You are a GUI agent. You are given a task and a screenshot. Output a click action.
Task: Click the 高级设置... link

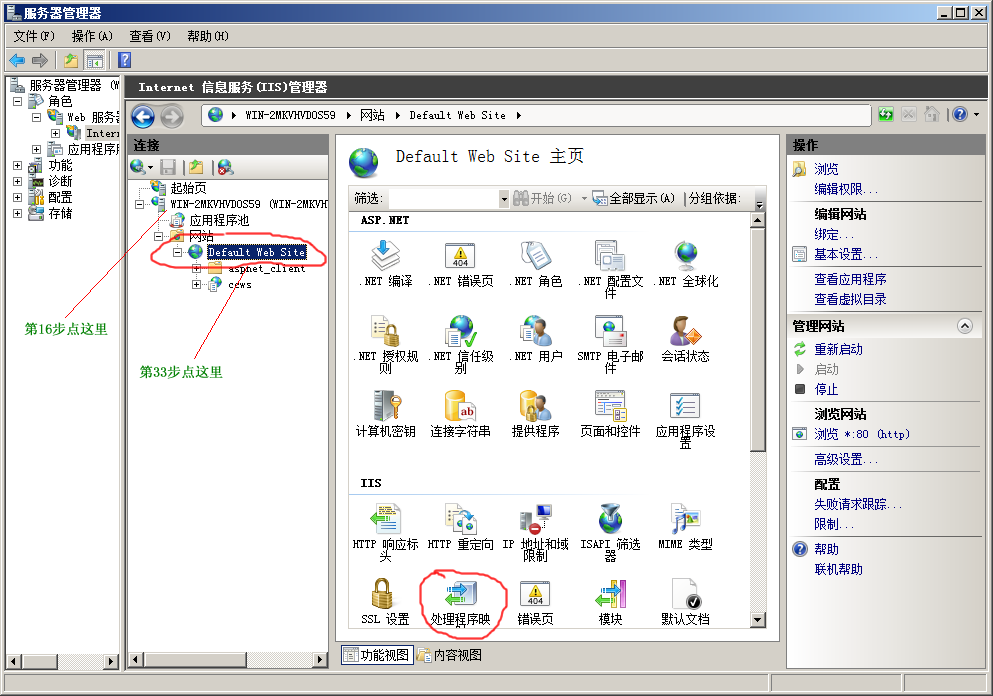846,459
